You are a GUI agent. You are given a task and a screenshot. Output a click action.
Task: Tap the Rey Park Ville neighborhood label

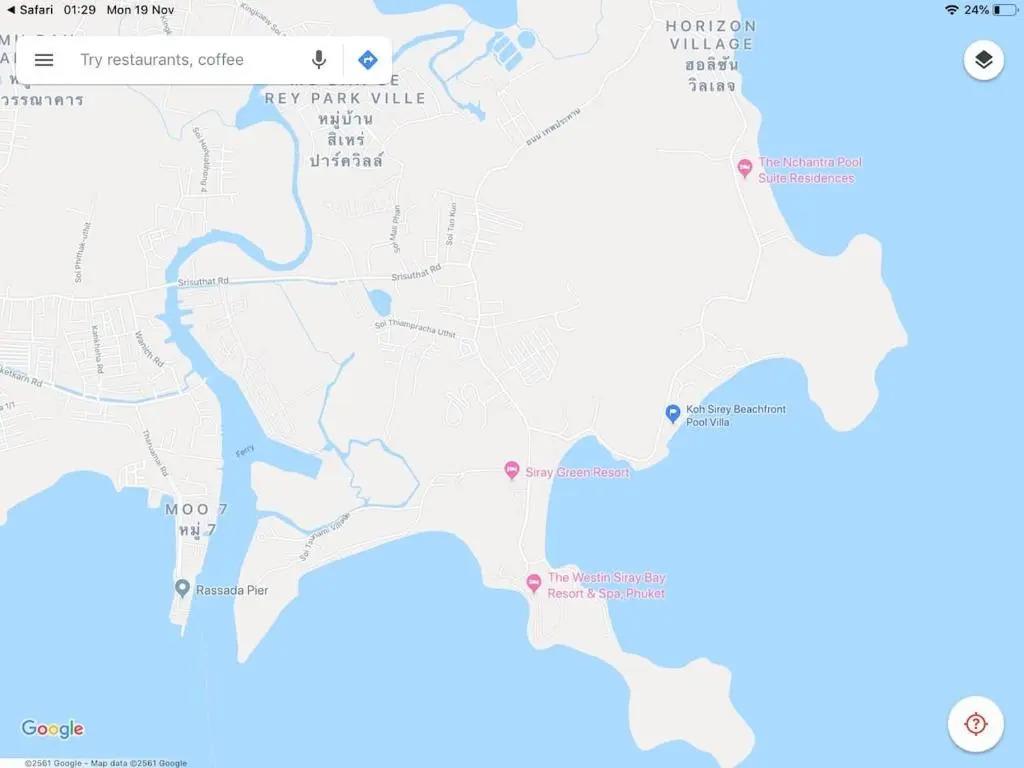[345, 99]
